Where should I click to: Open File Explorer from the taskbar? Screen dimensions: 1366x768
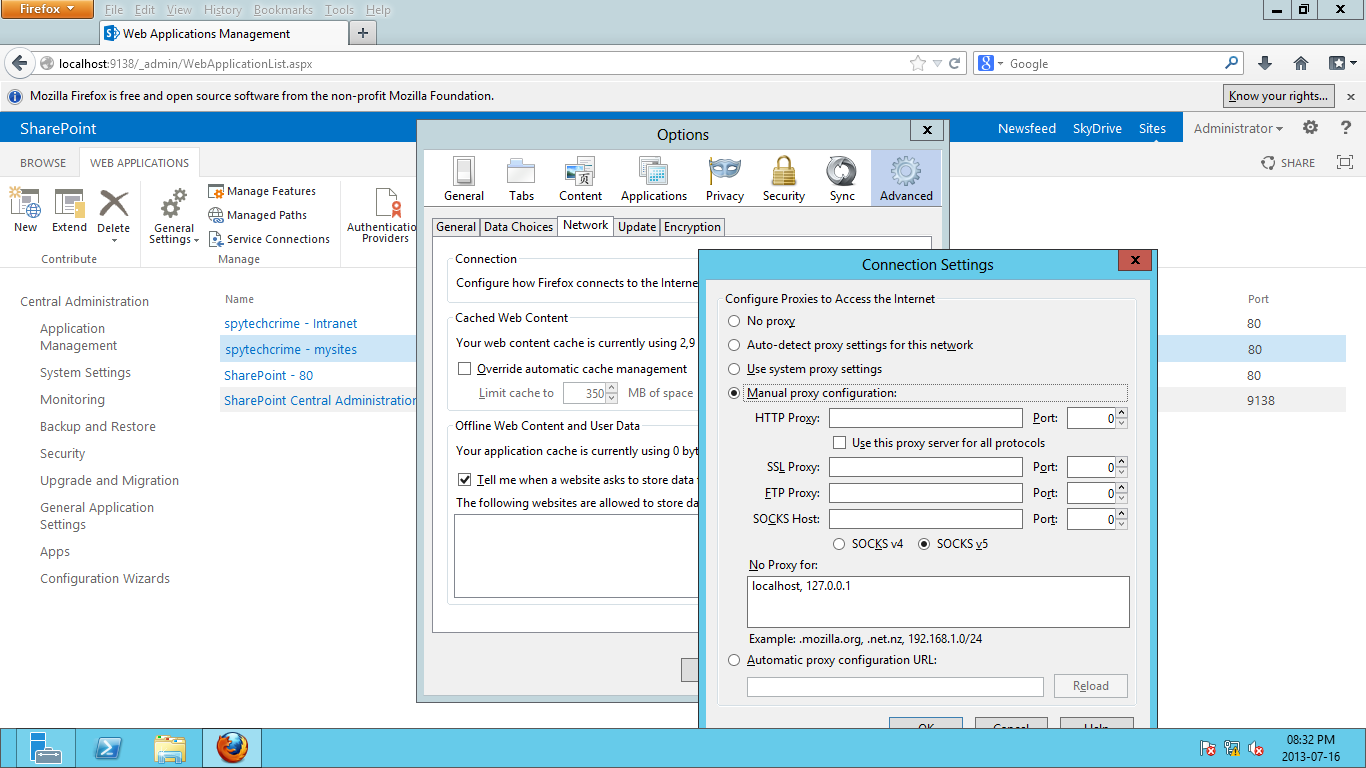(170, 748)
